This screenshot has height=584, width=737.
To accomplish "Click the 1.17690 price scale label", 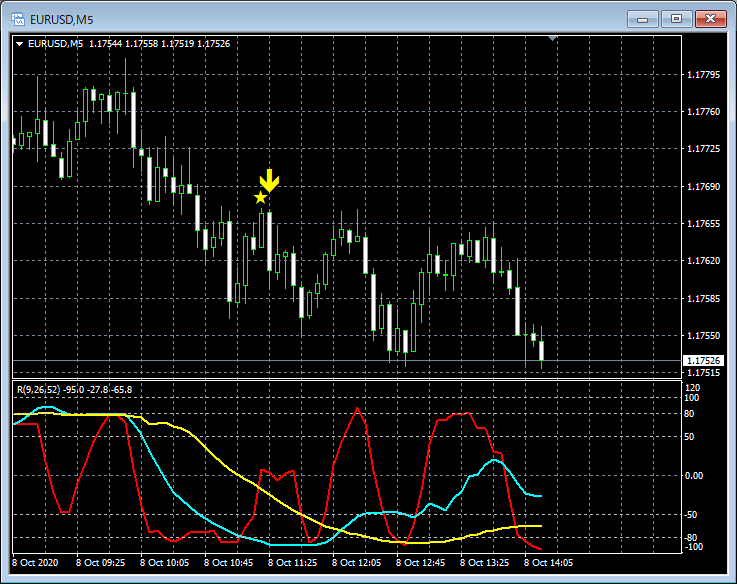I will [703, 186].
